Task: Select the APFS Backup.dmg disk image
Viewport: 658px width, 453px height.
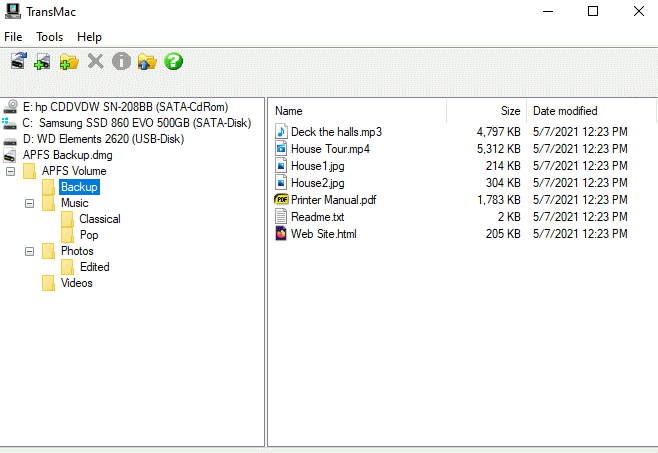Action: coord(68,155)
